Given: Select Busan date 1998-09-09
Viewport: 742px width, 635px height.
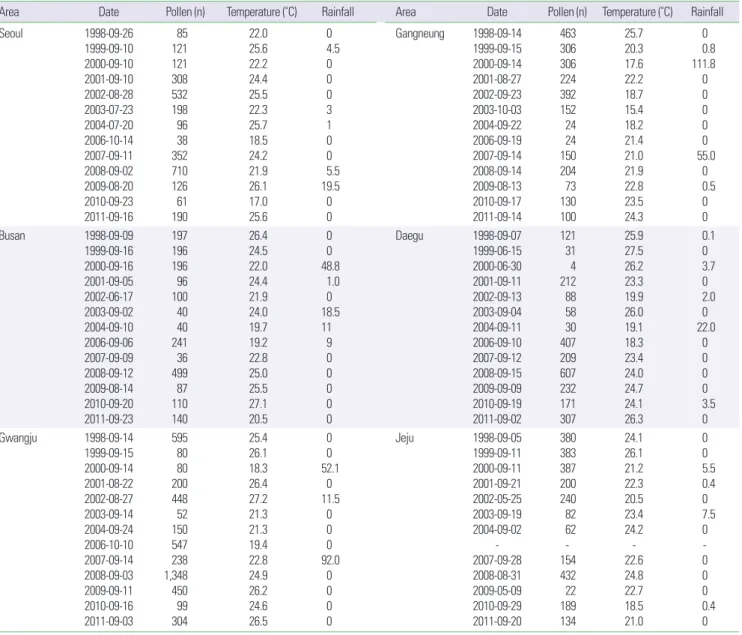Looking at the screenshot, I should [x=109, y=236].
